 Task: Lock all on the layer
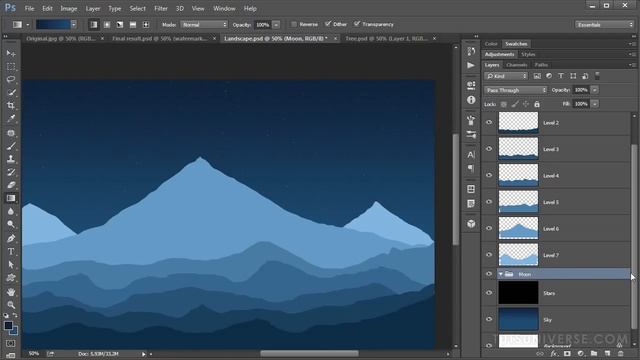coord(537,104)
